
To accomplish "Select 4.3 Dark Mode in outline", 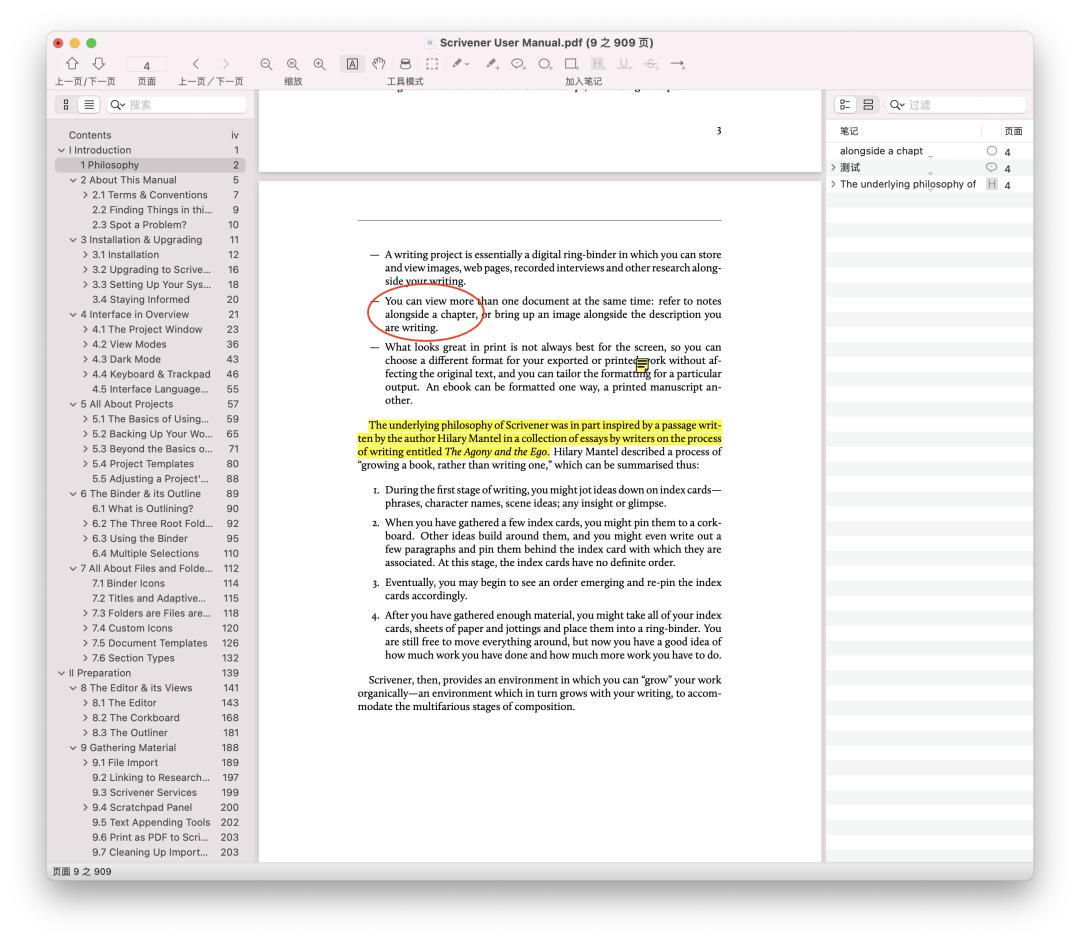I will click(x=126, y=359).
